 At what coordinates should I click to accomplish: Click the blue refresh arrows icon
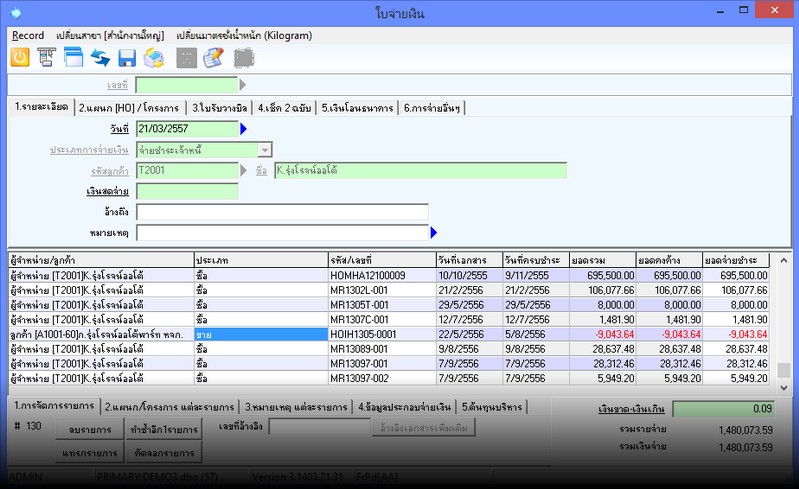100,58
